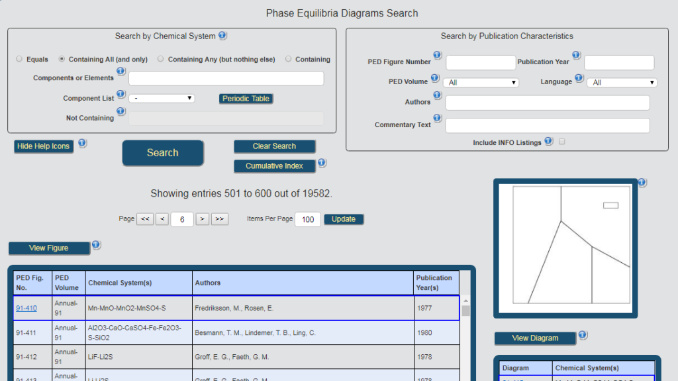Open the Cumulative Index
Viewport: 678px width, 381px height.
coord(274,166)
